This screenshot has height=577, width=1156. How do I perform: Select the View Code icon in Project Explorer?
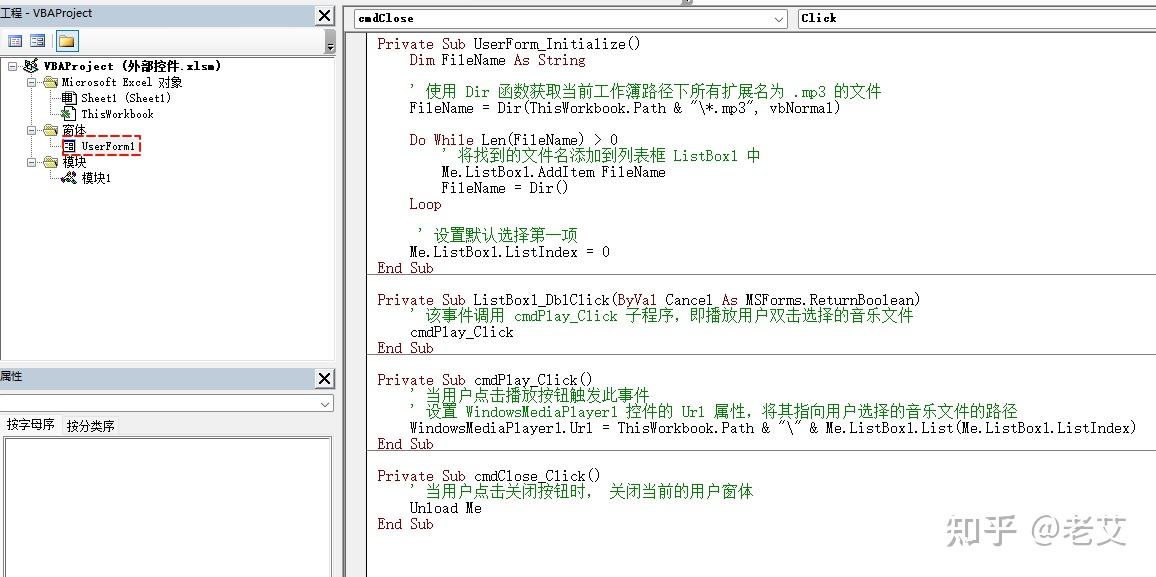pos(15,40)
